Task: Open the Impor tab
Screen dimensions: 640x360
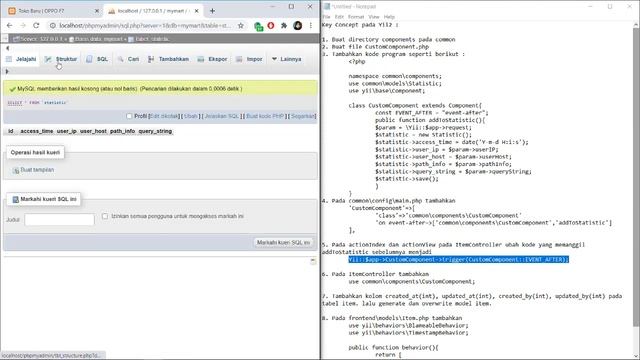Action: point(249,59)
